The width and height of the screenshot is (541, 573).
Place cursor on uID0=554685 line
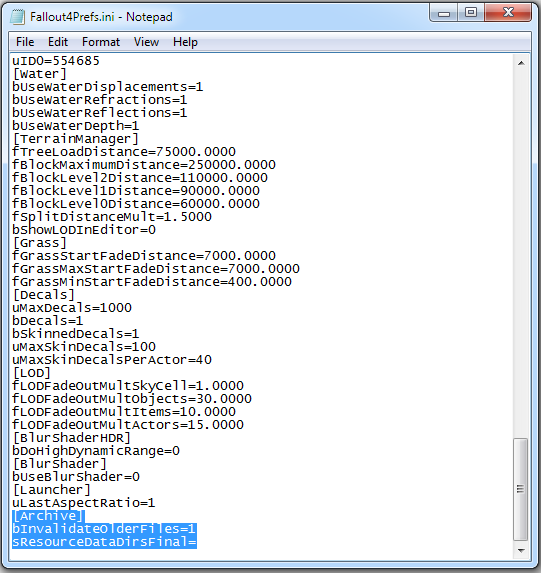tap(56, 61)
